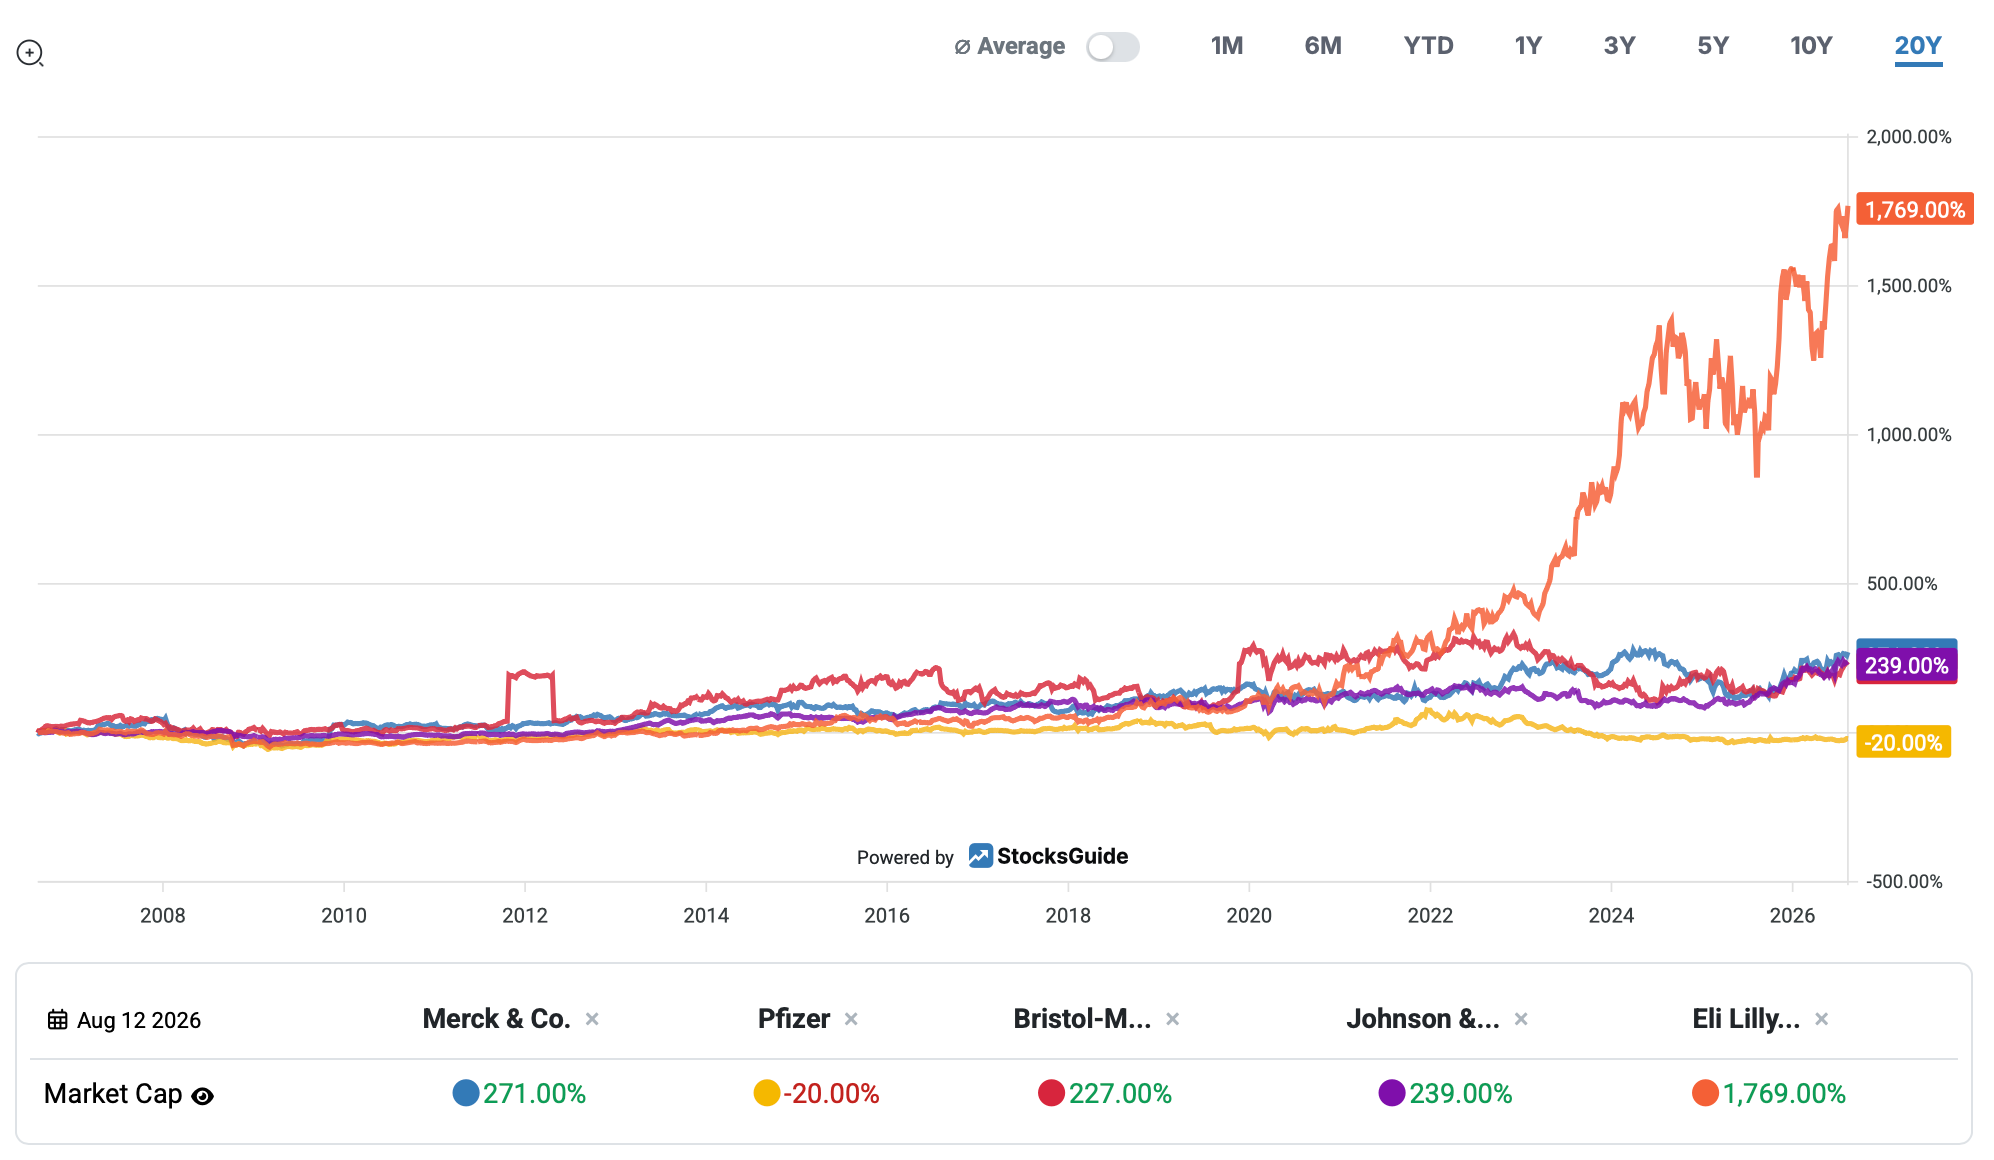The image size is (1994, 1160).
Task: Click the 239.00% chart end label
Action: pos(1907,666)
